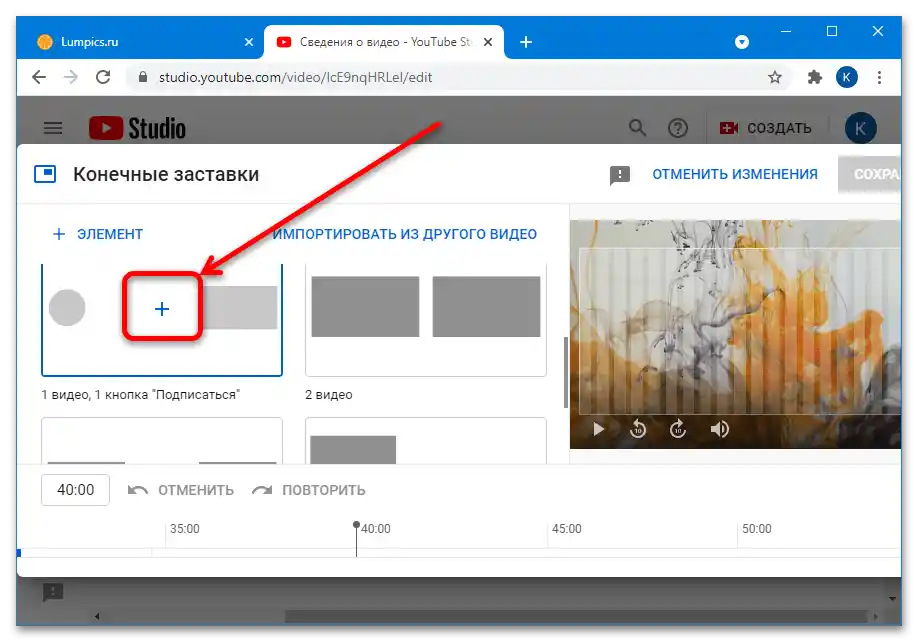This screenshot has width=918, height=642.
Task: Click ОТМЕНИТЬ ИЗМЕНЕНИЯ link
Action: [735, 174]
